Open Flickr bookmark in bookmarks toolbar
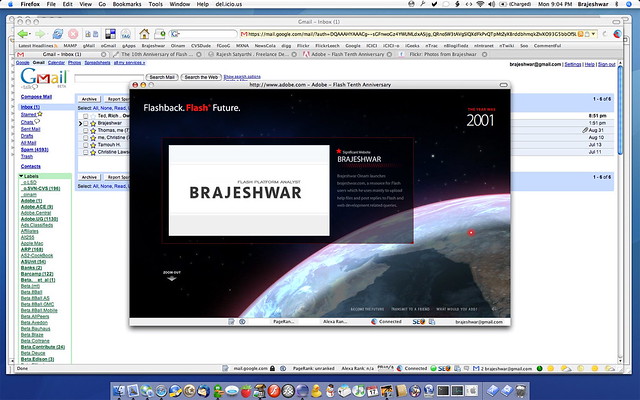 [303, 46]
